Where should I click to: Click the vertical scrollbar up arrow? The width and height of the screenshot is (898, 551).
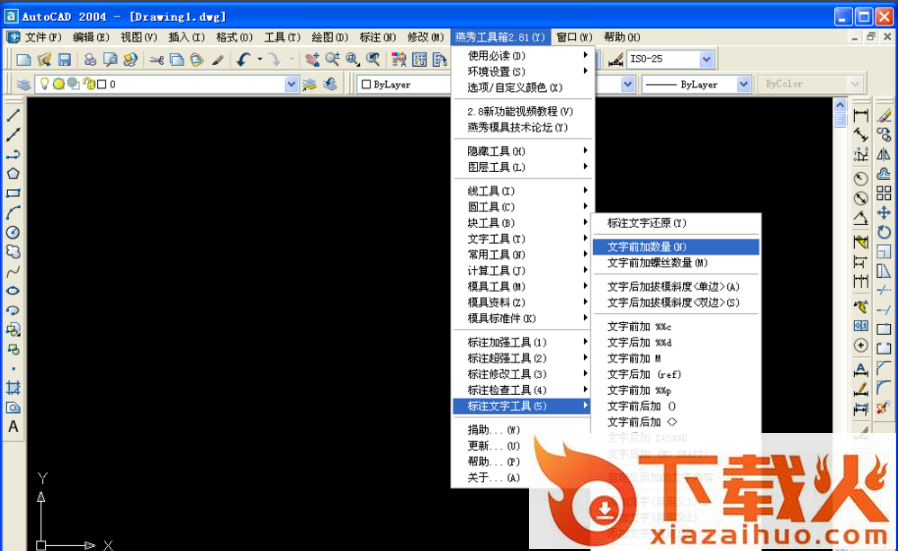pyautogui.click(x=840, y=105)
